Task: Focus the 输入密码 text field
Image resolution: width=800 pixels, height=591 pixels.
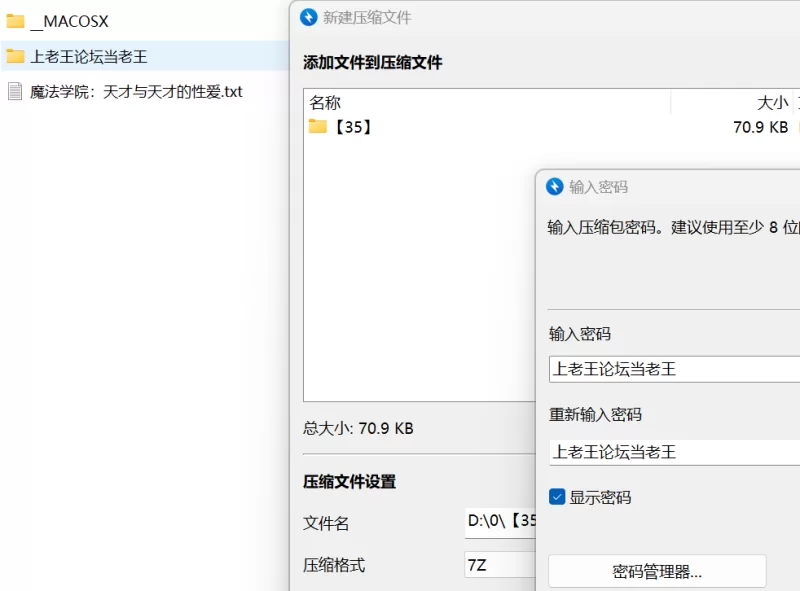Action: (x=672, y=369)
